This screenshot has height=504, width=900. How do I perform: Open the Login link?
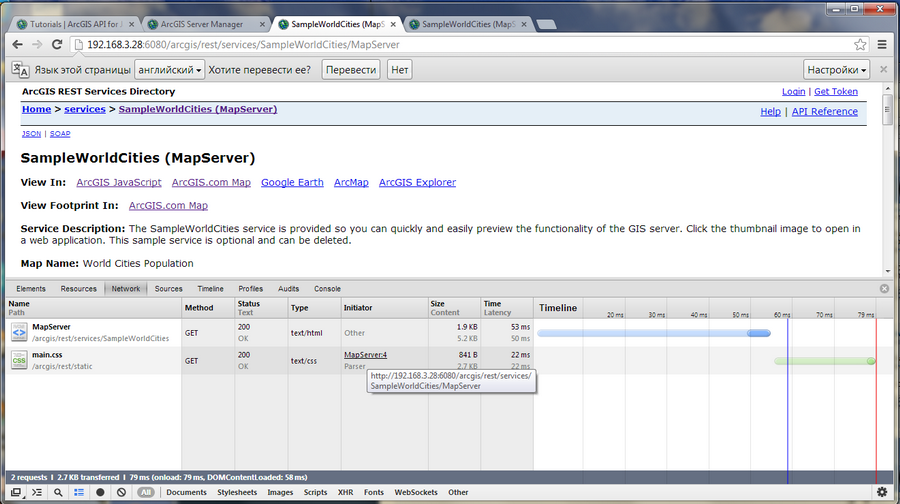[793, 91]
